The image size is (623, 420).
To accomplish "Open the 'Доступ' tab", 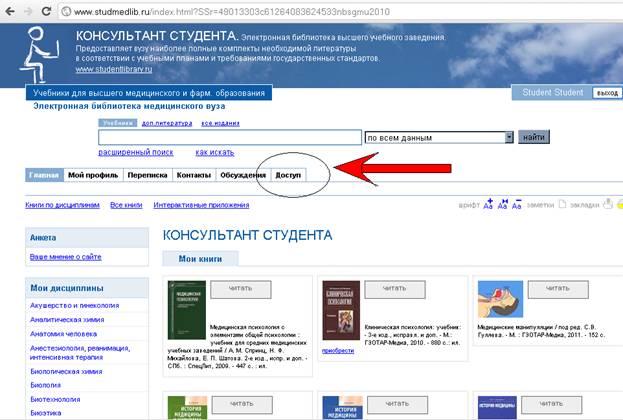I will click(288, 175).
